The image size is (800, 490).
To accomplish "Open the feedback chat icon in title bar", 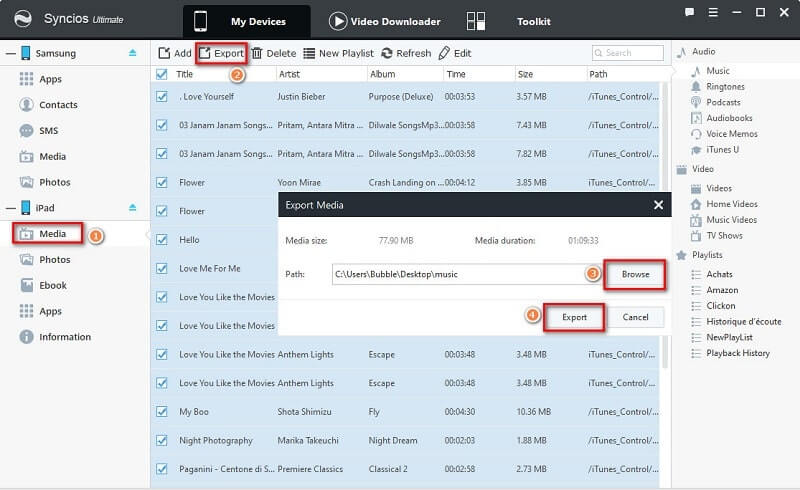I will [x=689, y=12].
